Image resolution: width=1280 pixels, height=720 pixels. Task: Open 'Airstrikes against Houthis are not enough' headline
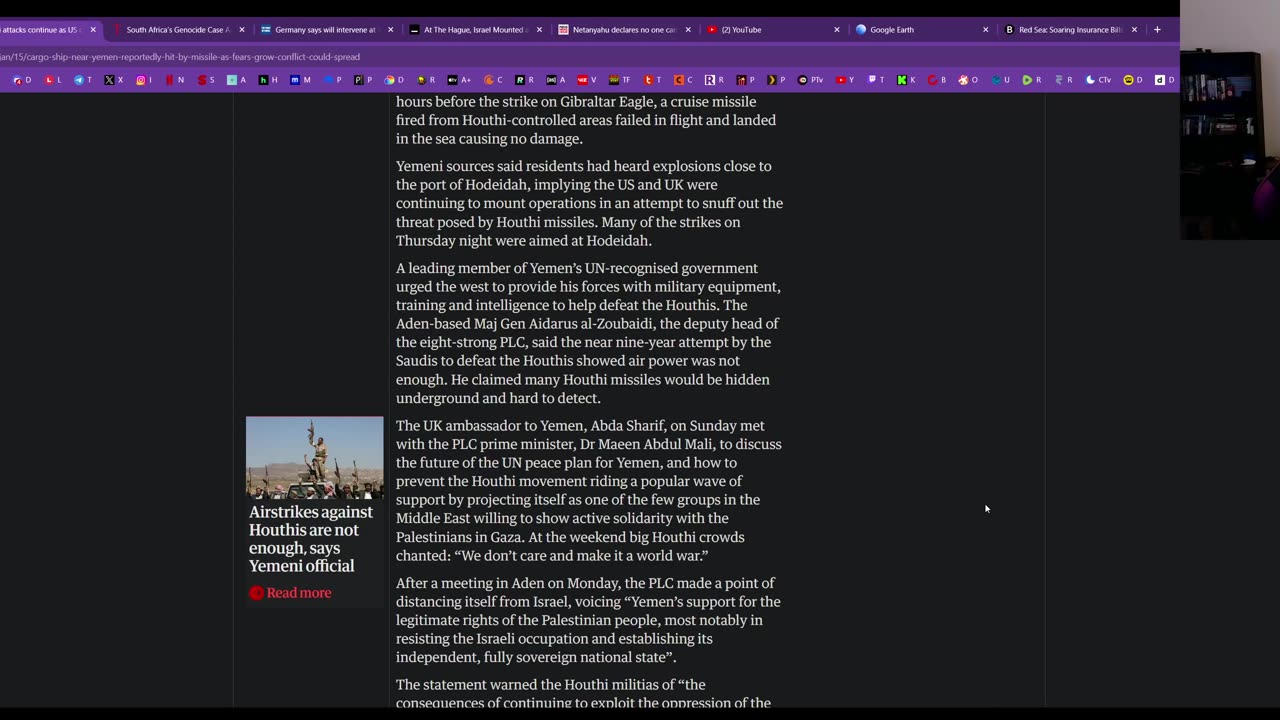[x=311, y=539]
